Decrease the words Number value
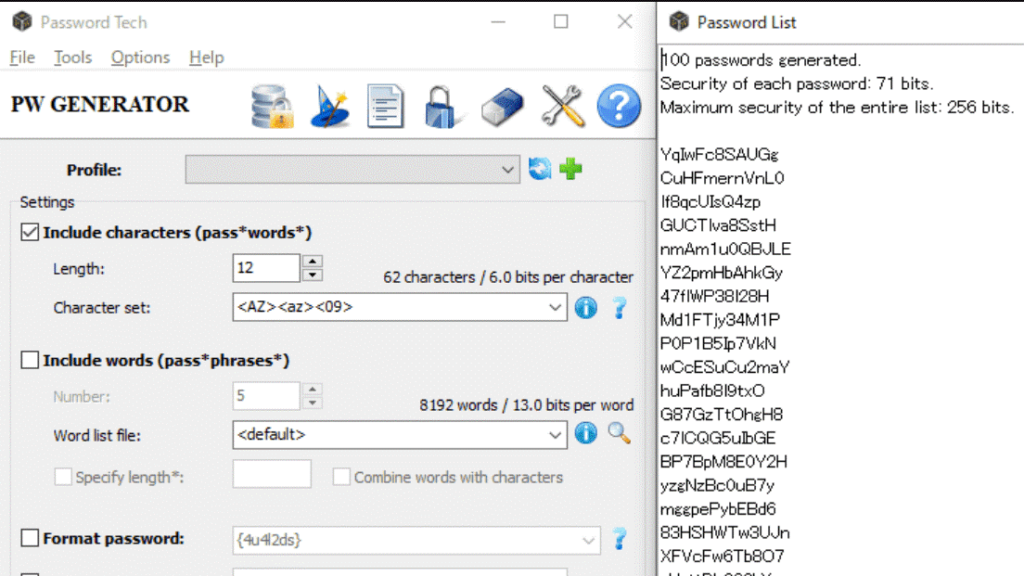Screen dimensions: 1024x576 [x=312, y=403]
